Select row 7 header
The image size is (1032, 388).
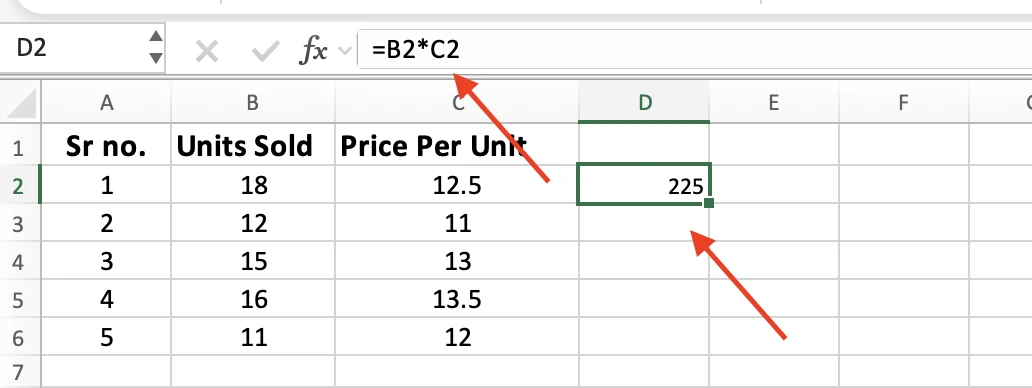(x=20, y=372)
